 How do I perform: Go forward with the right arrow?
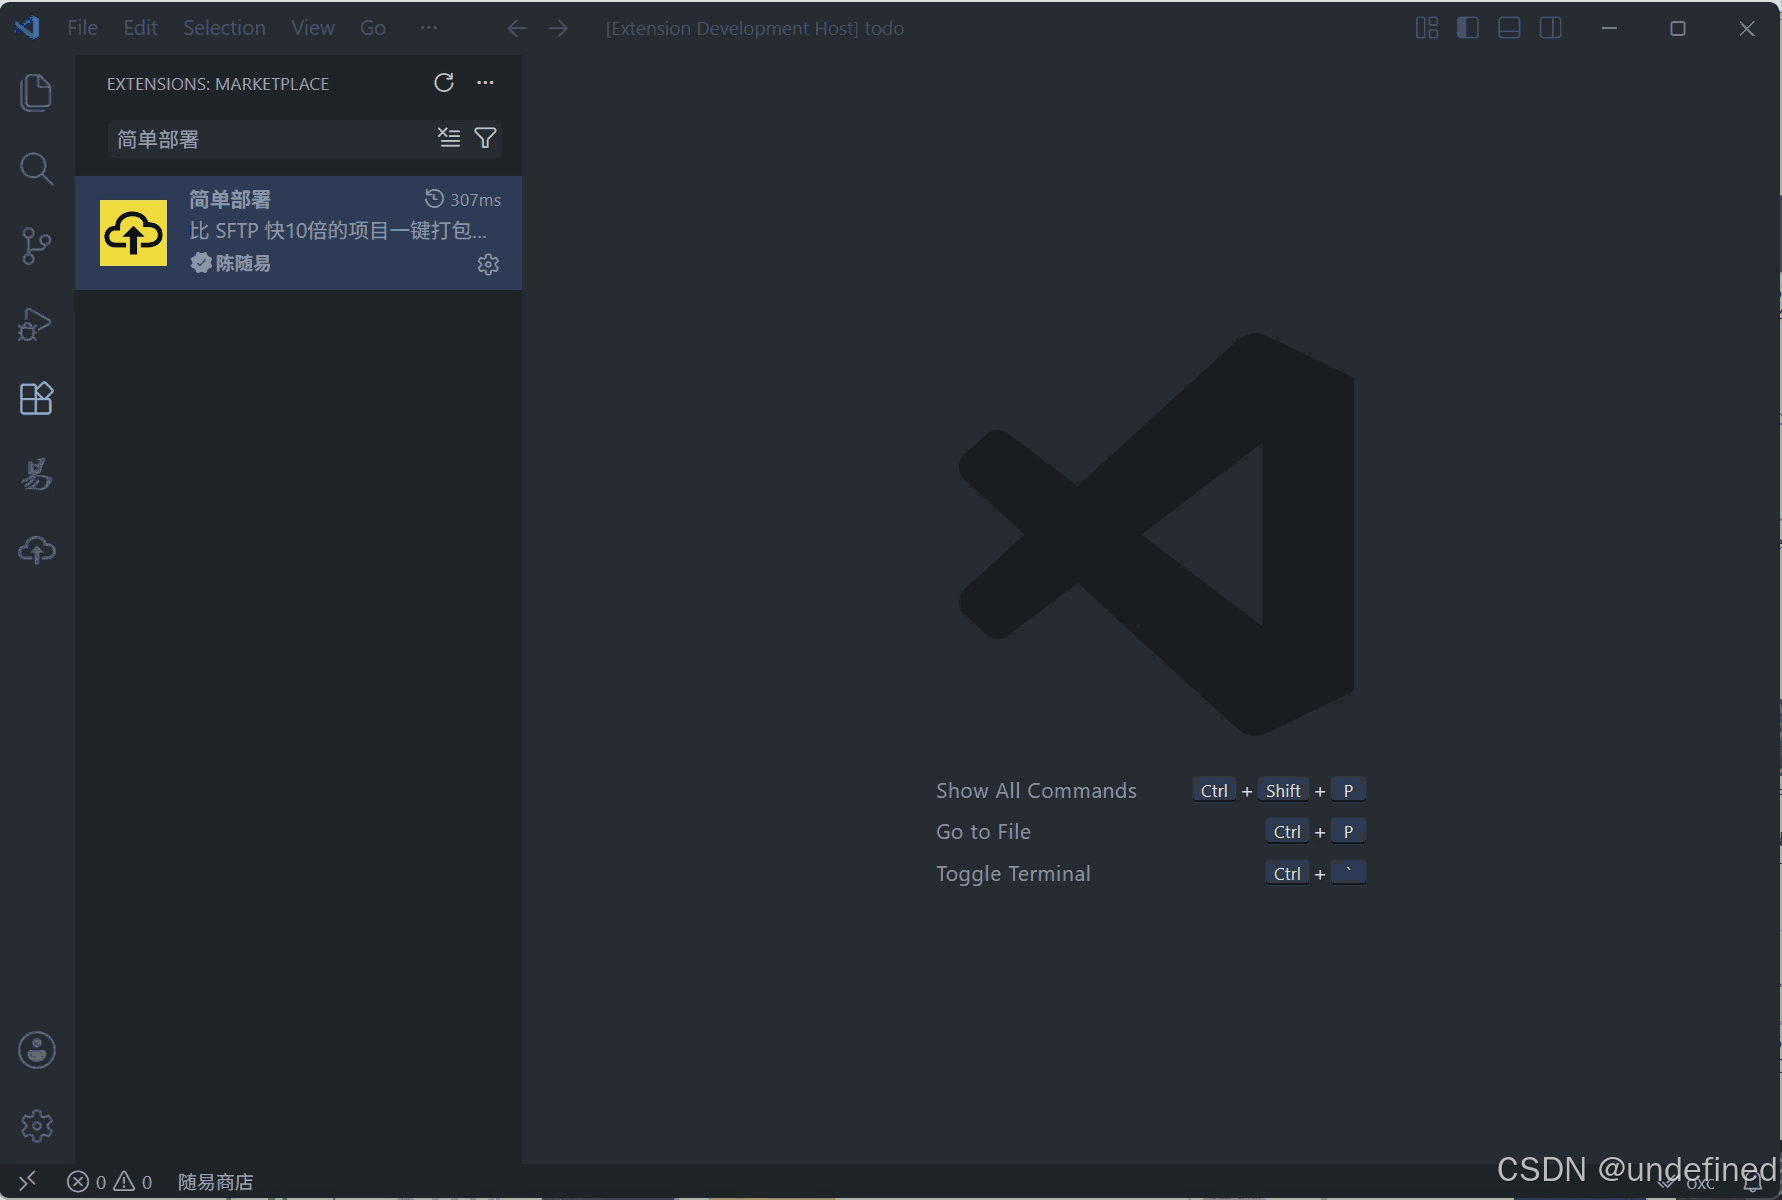[x=559, y=28]
